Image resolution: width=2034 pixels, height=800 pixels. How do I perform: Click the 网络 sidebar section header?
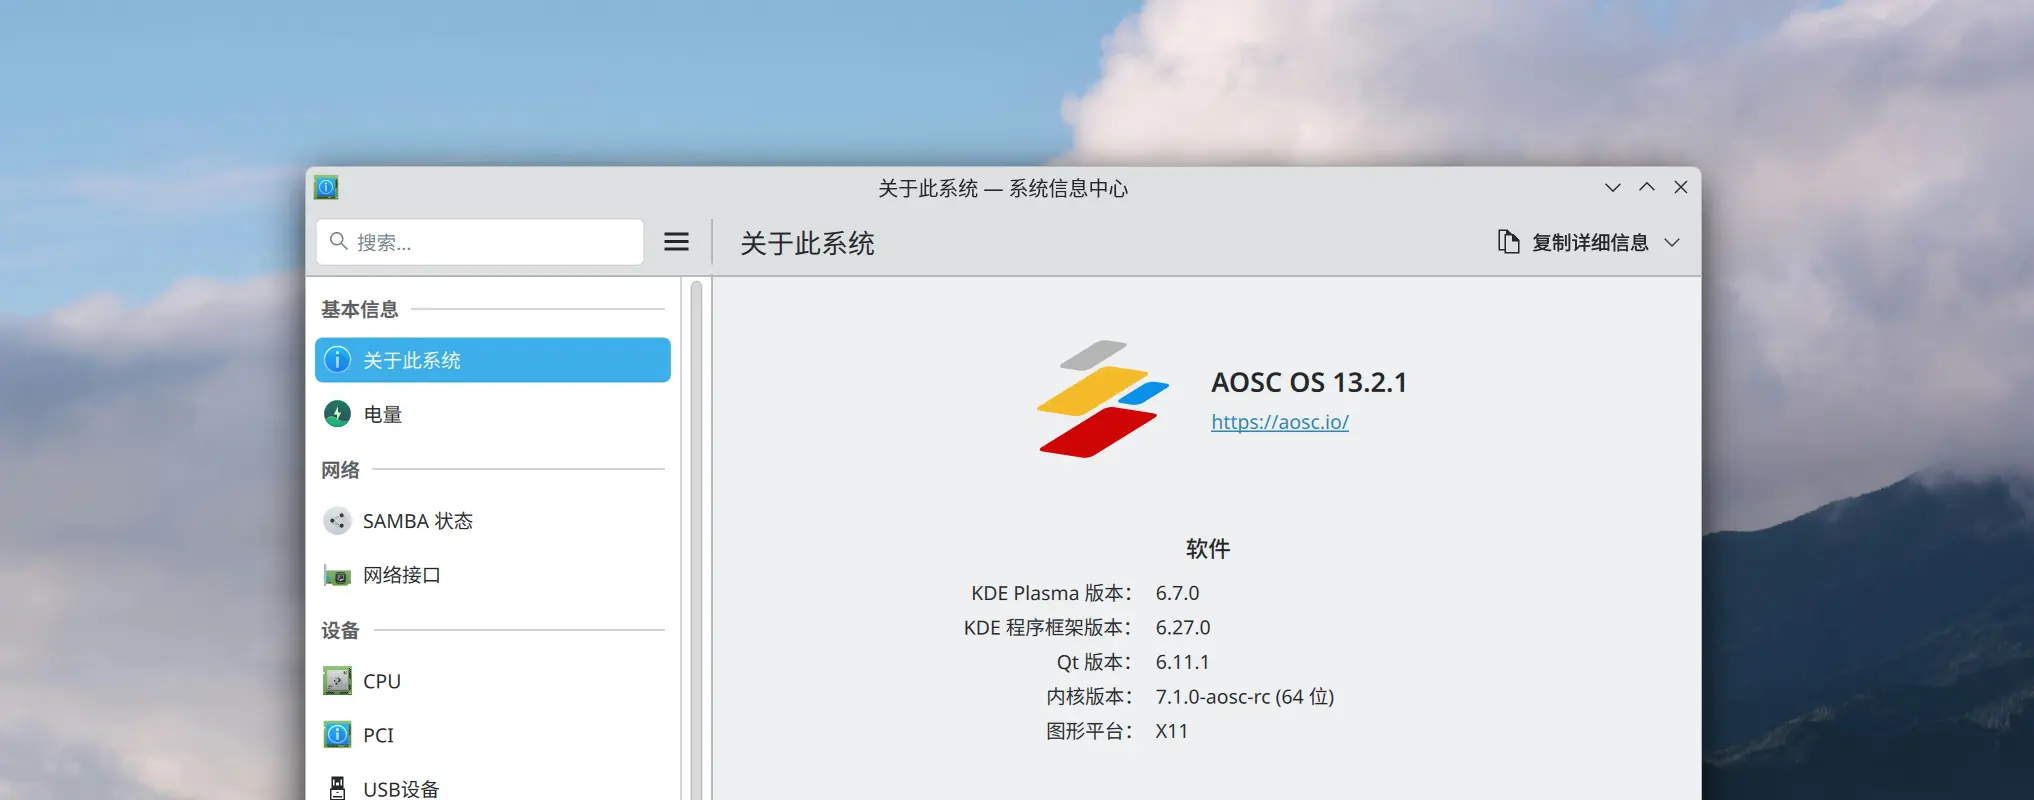340,469
